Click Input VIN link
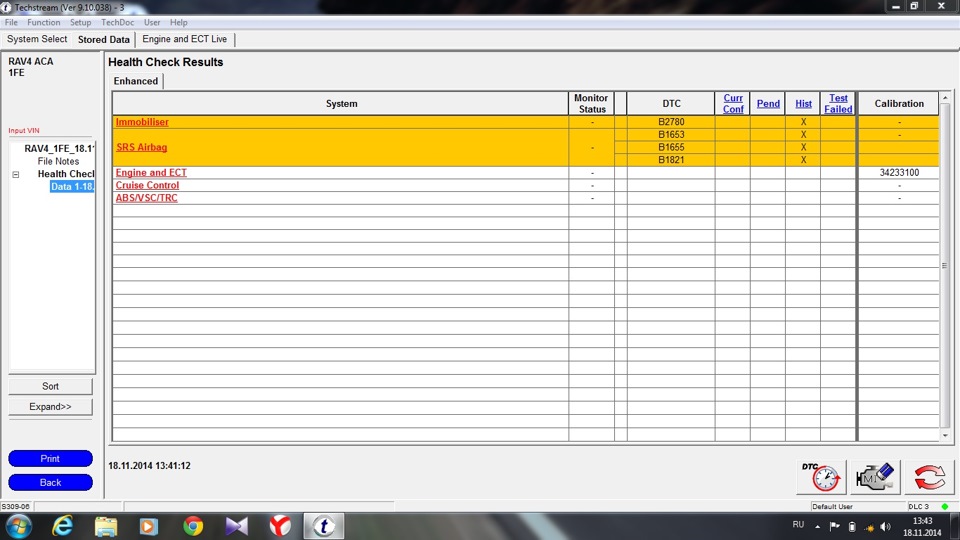The image size is (960, 540). [24, 130]
